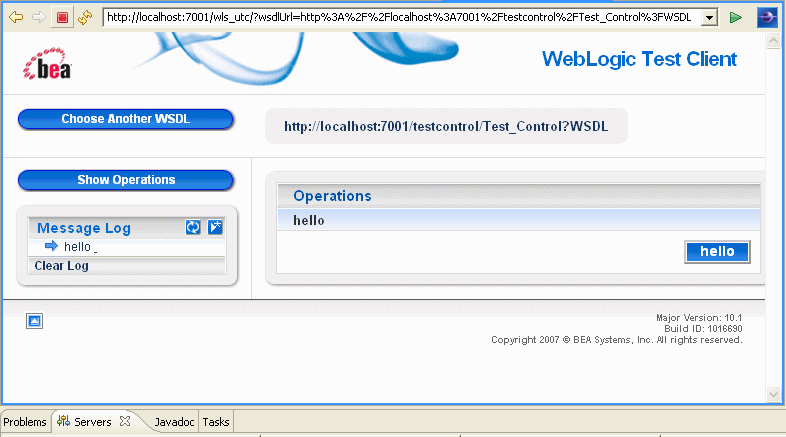Click the Choose Another WSDL button
The height and width of the screenshot is (437, 786).
(x=125, y=119)
